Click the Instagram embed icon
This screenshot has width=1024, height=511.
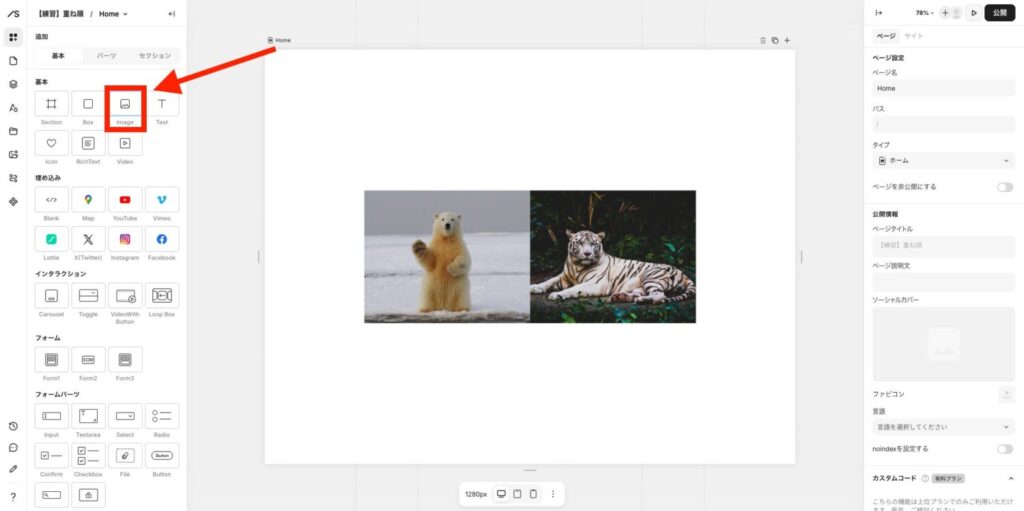pos(125,240)
